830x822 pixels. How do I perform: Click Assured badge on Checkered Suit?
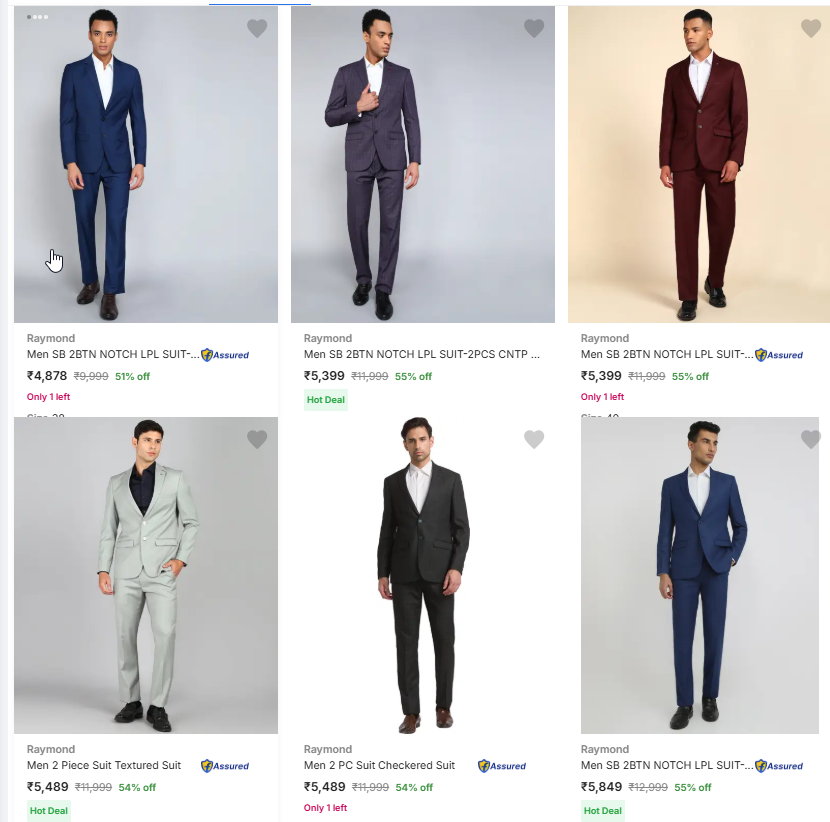point(502,766)
